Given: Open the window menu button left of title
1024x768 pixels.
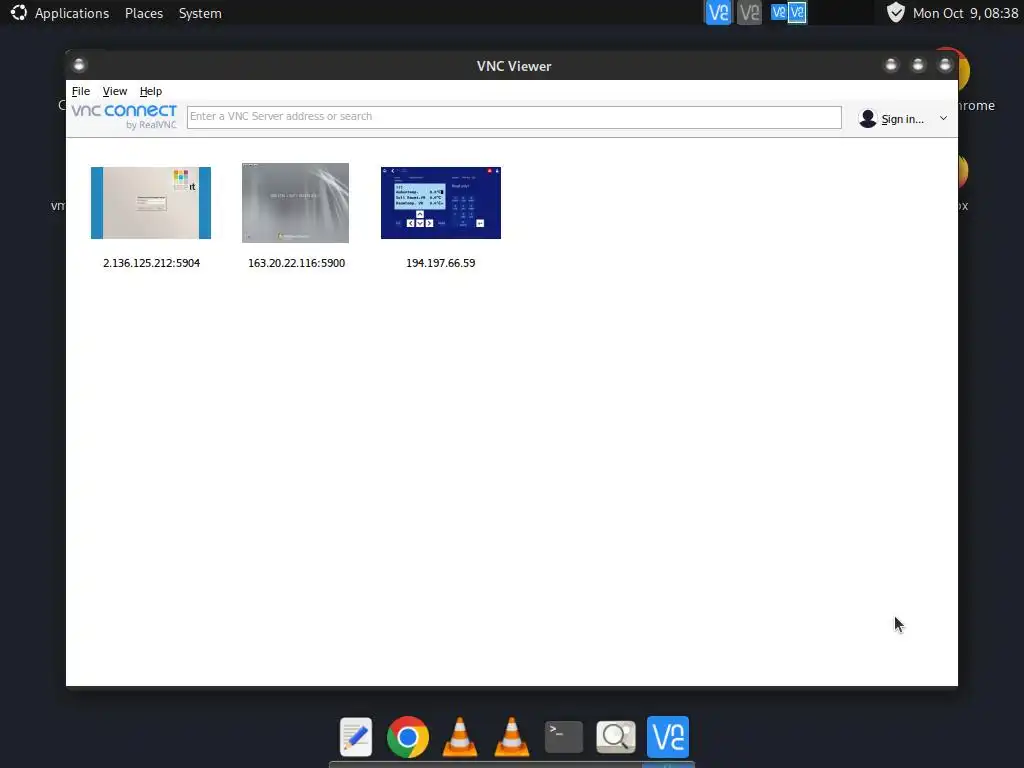Looking at the screenshot, I should click(x=79, y=65).
